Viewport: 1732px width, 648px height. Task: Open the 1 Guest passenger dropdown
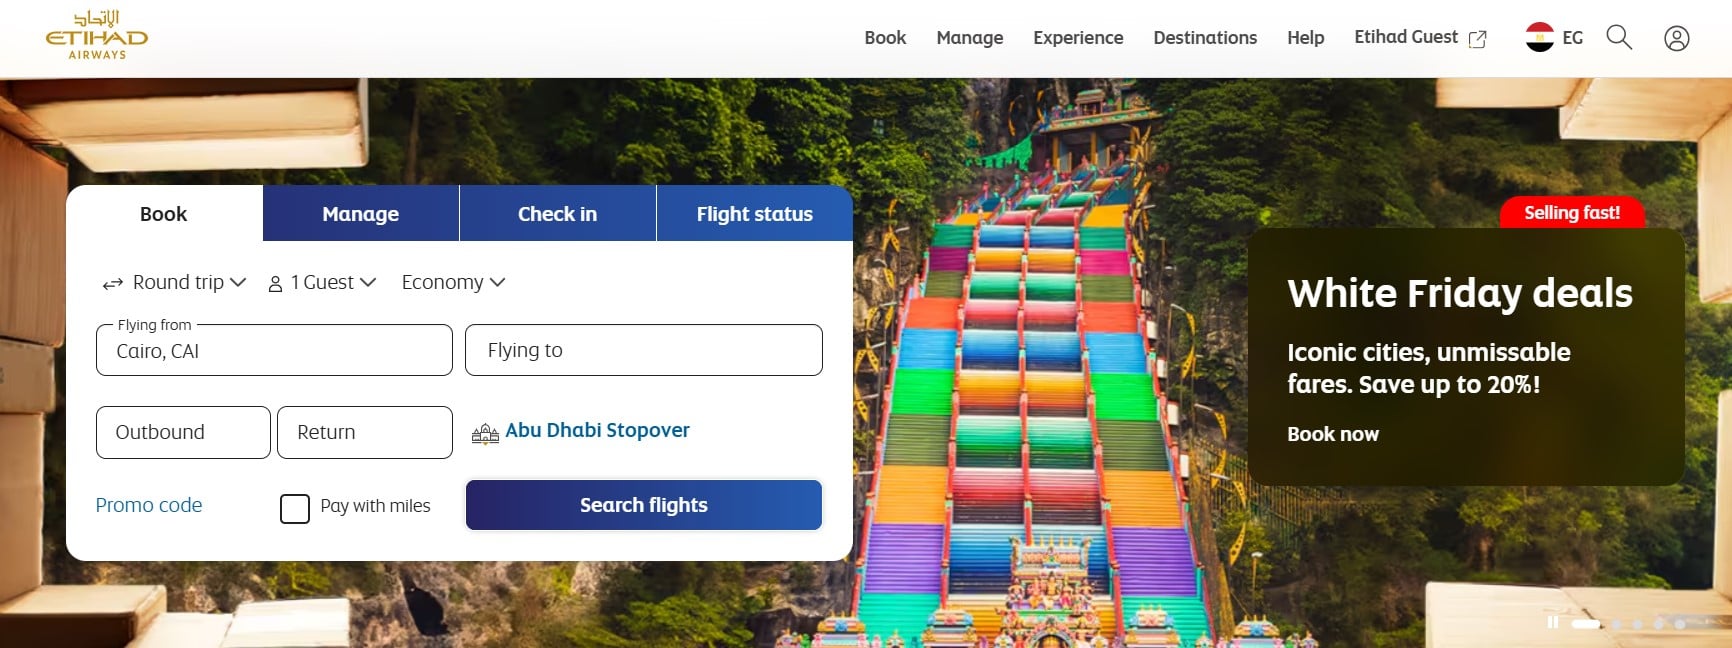(322, 283)
